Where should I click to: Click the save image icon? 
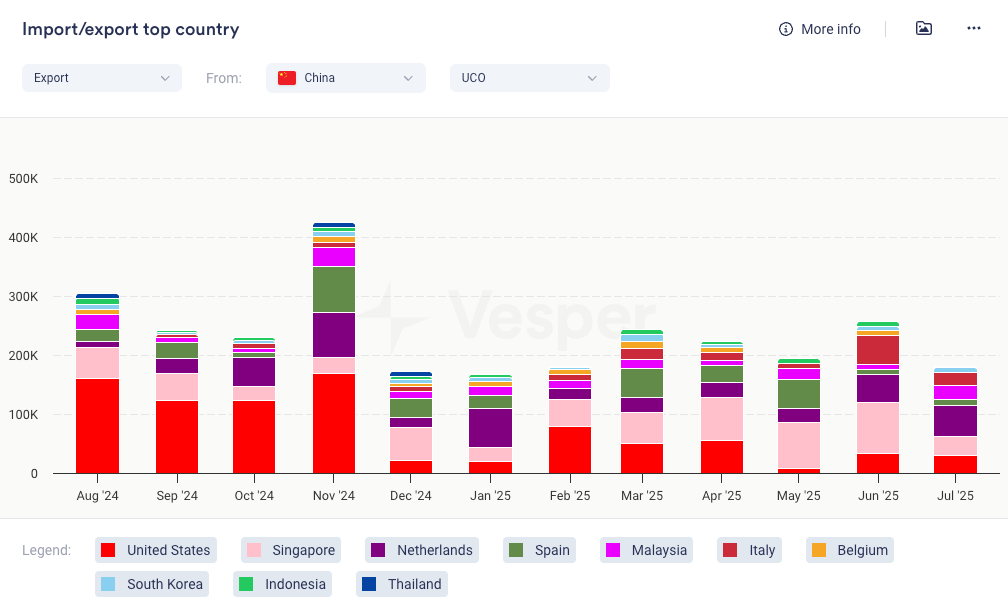[x=924, y=29]
